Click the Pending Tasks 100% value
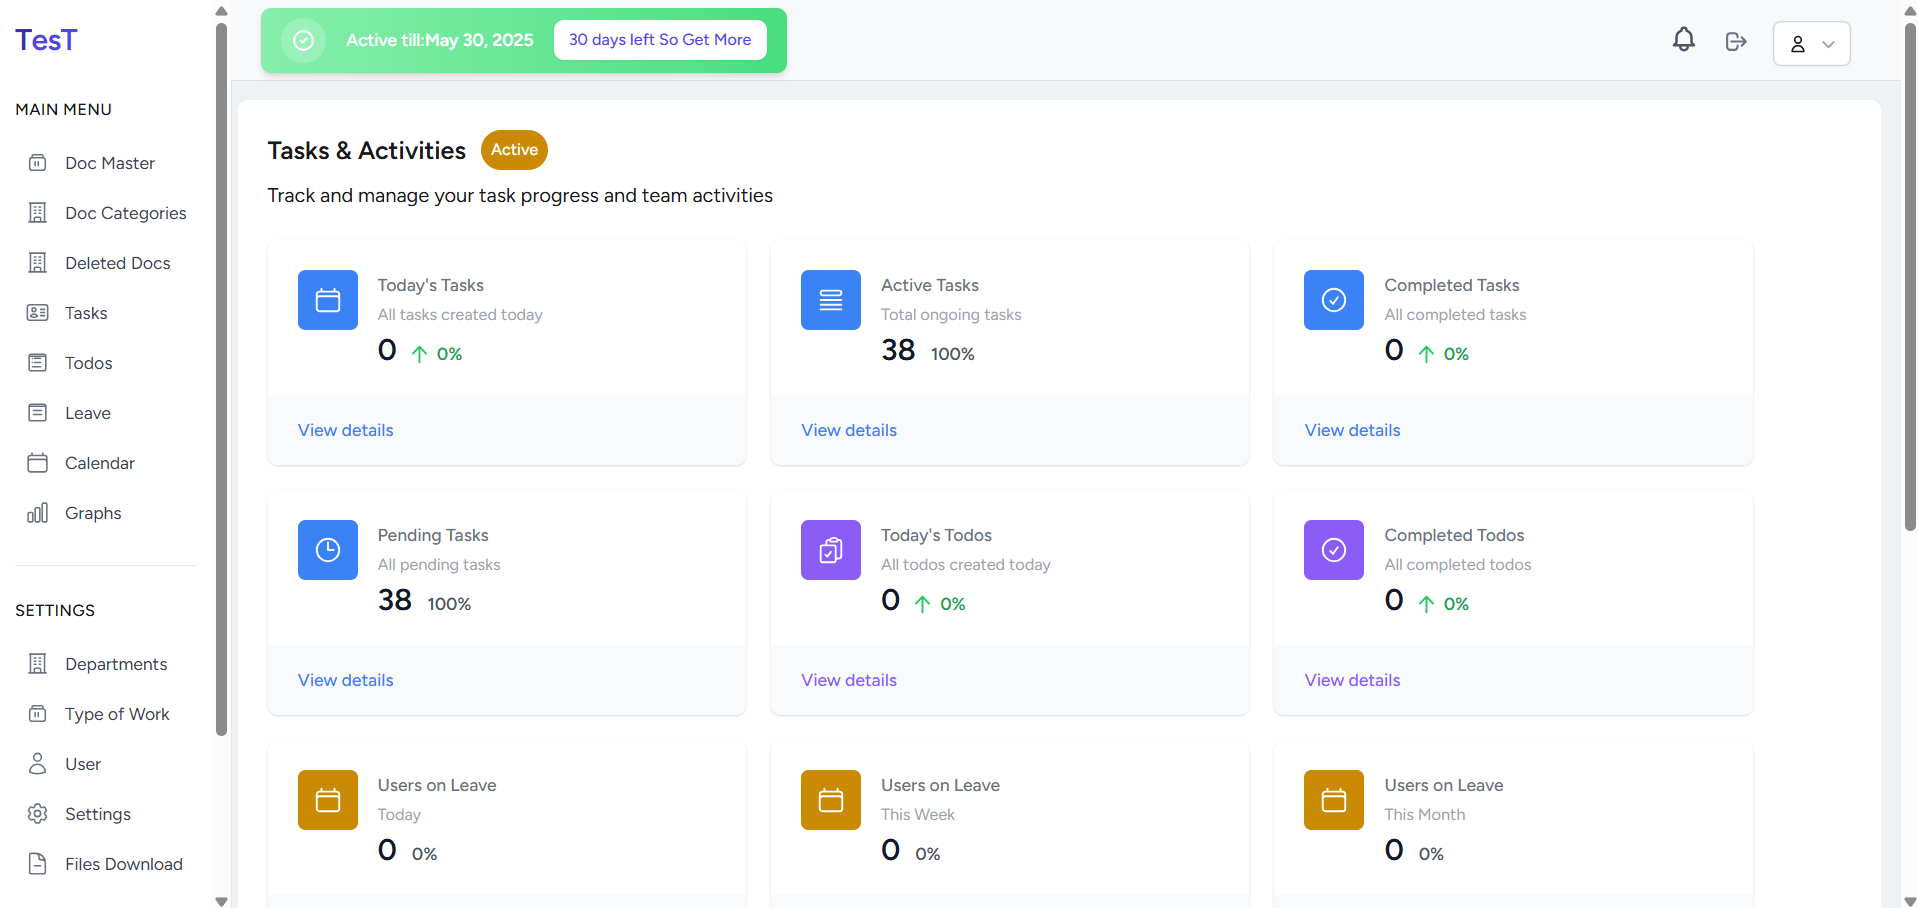1918x908 pixels. 449,604
